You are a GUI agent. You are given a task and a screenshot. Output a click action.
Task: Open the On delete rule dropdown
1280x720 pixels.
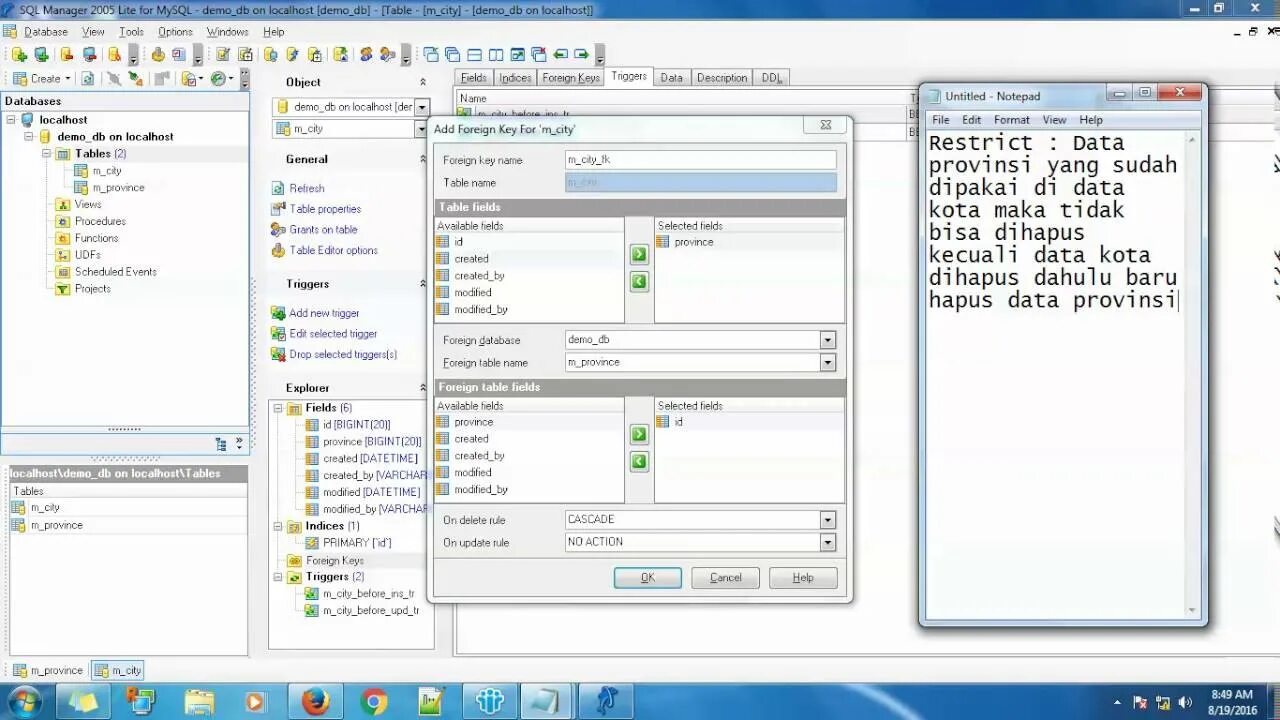827,520
